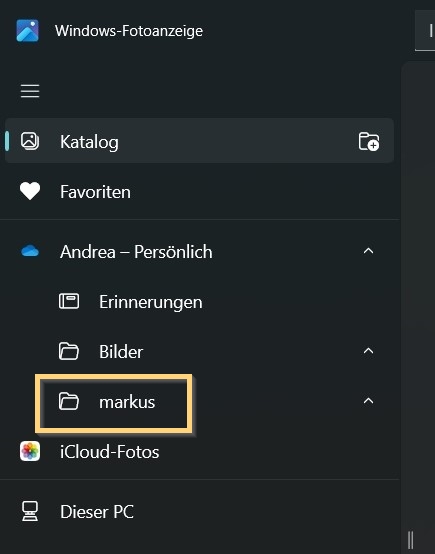
Task: Click the add folder icon next to Katalog
Action: pyautogui.click(x=369, y=141)
